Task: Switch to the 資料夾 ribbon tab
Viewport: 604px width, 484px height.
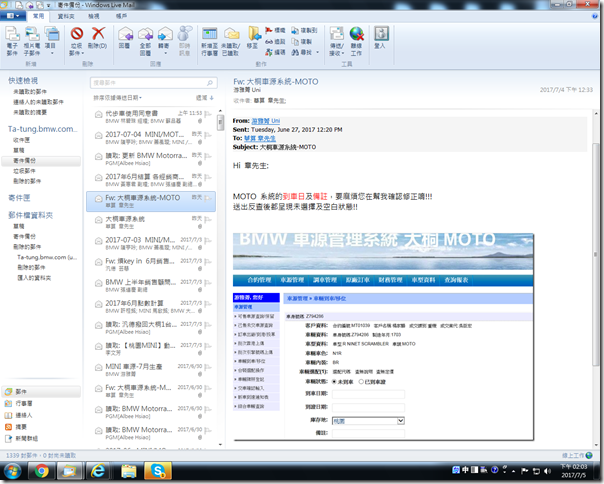Action: coord(66,16)
